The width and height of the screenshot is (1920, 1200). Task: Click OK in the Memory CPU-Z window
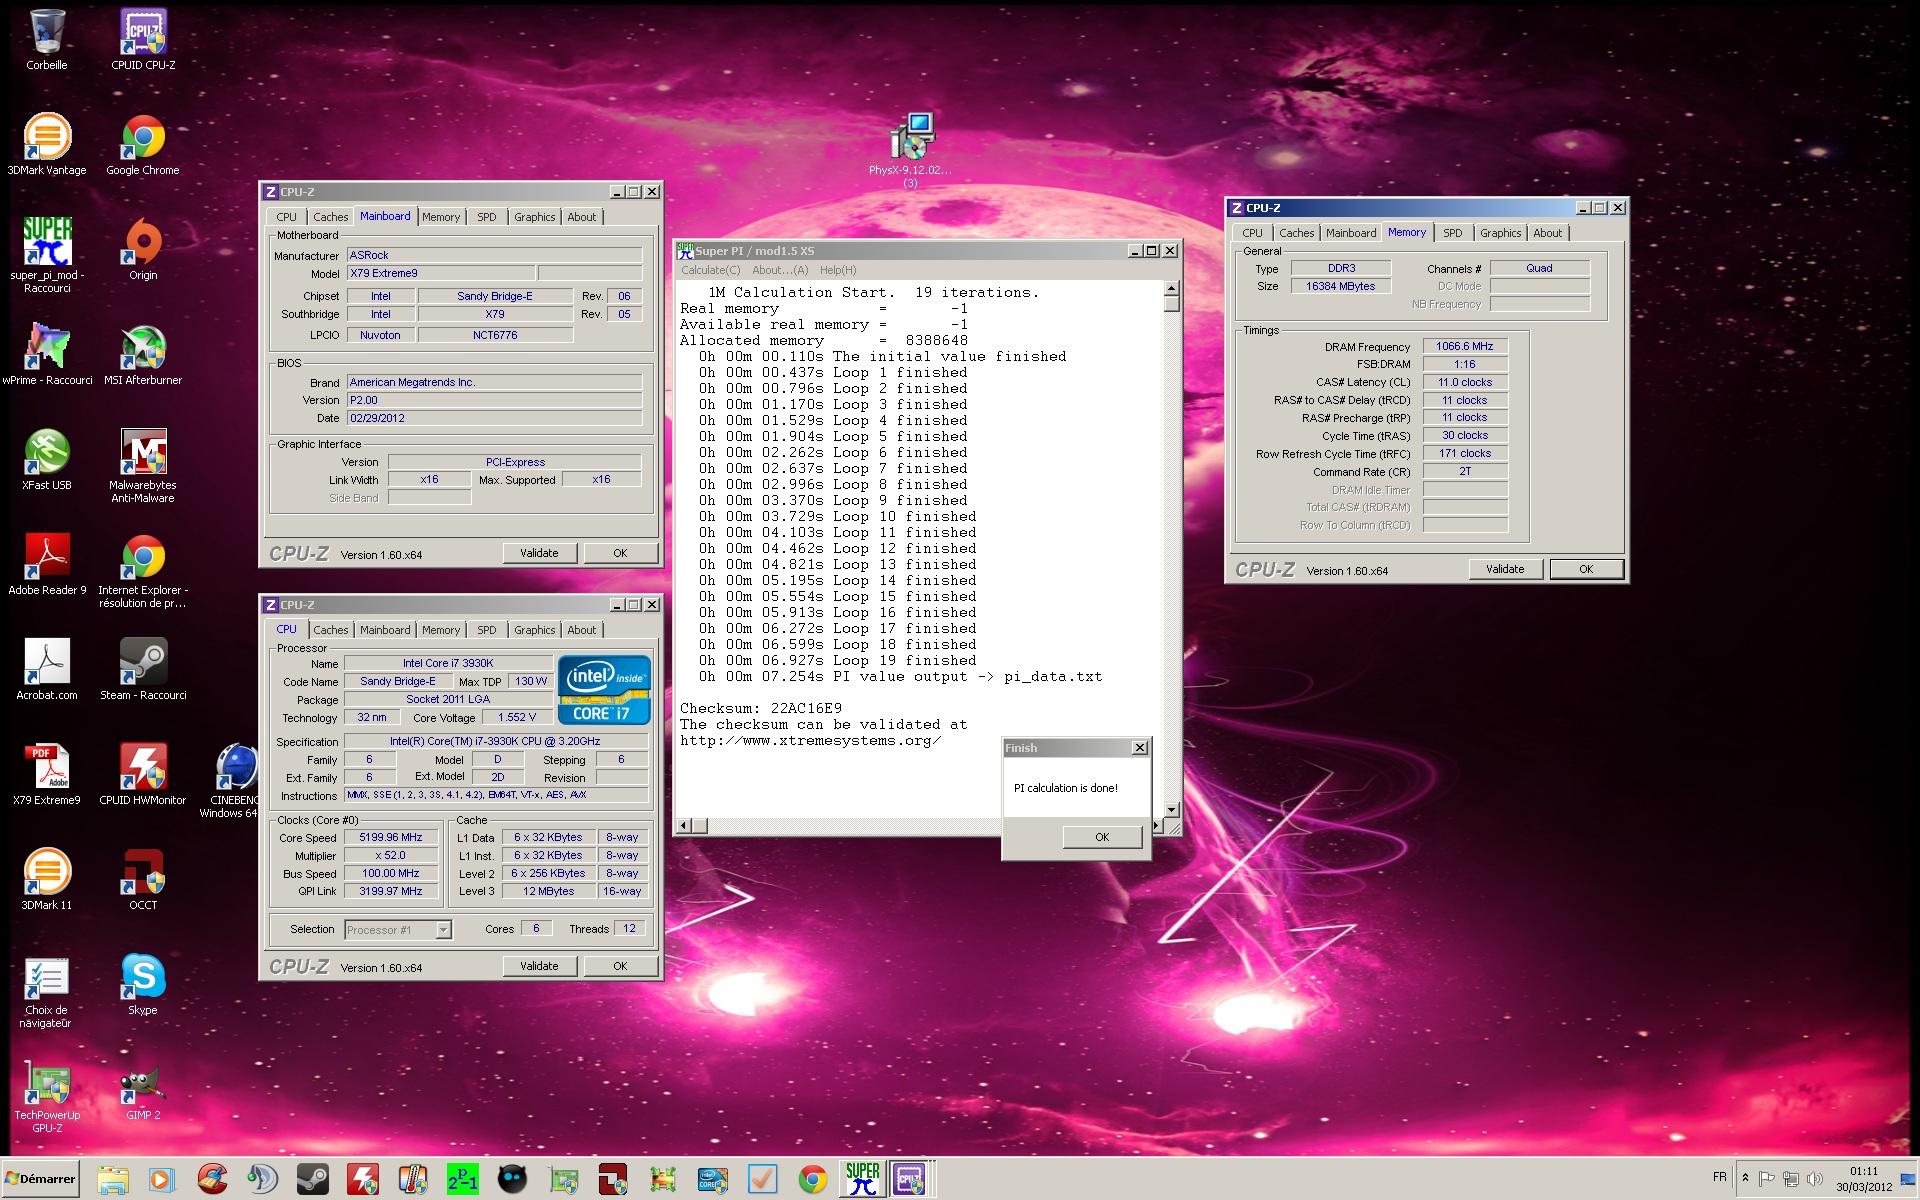(1586, 569)
